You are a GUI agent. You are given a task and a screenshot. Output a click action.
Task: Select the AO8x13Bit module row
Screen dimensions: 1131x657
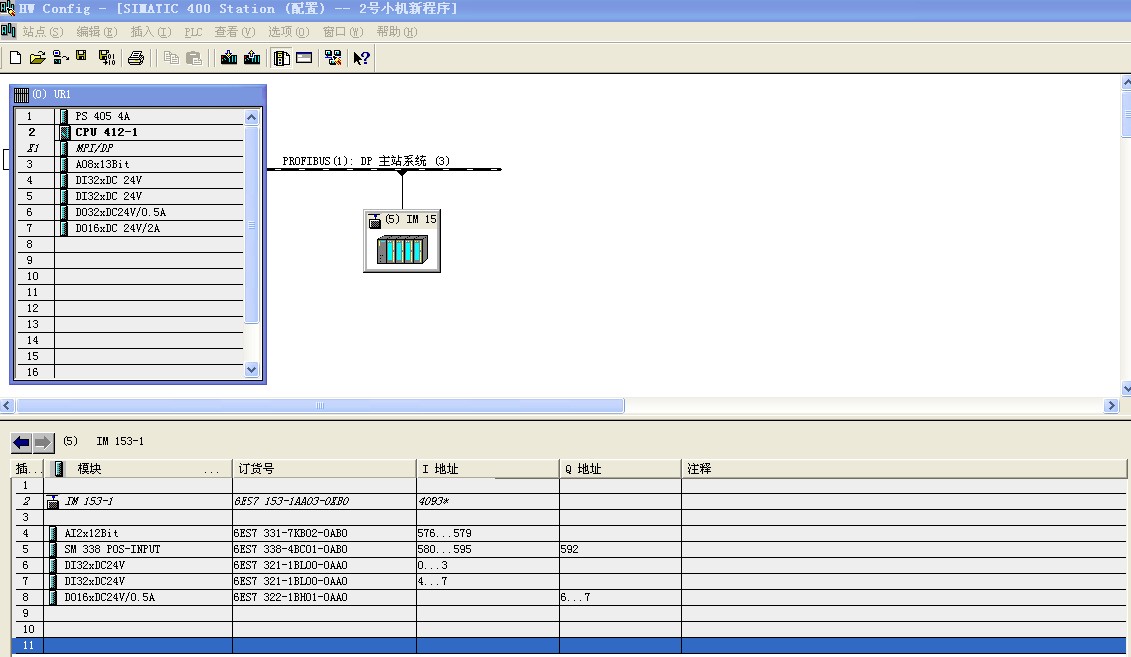click(x=130, y=164)
